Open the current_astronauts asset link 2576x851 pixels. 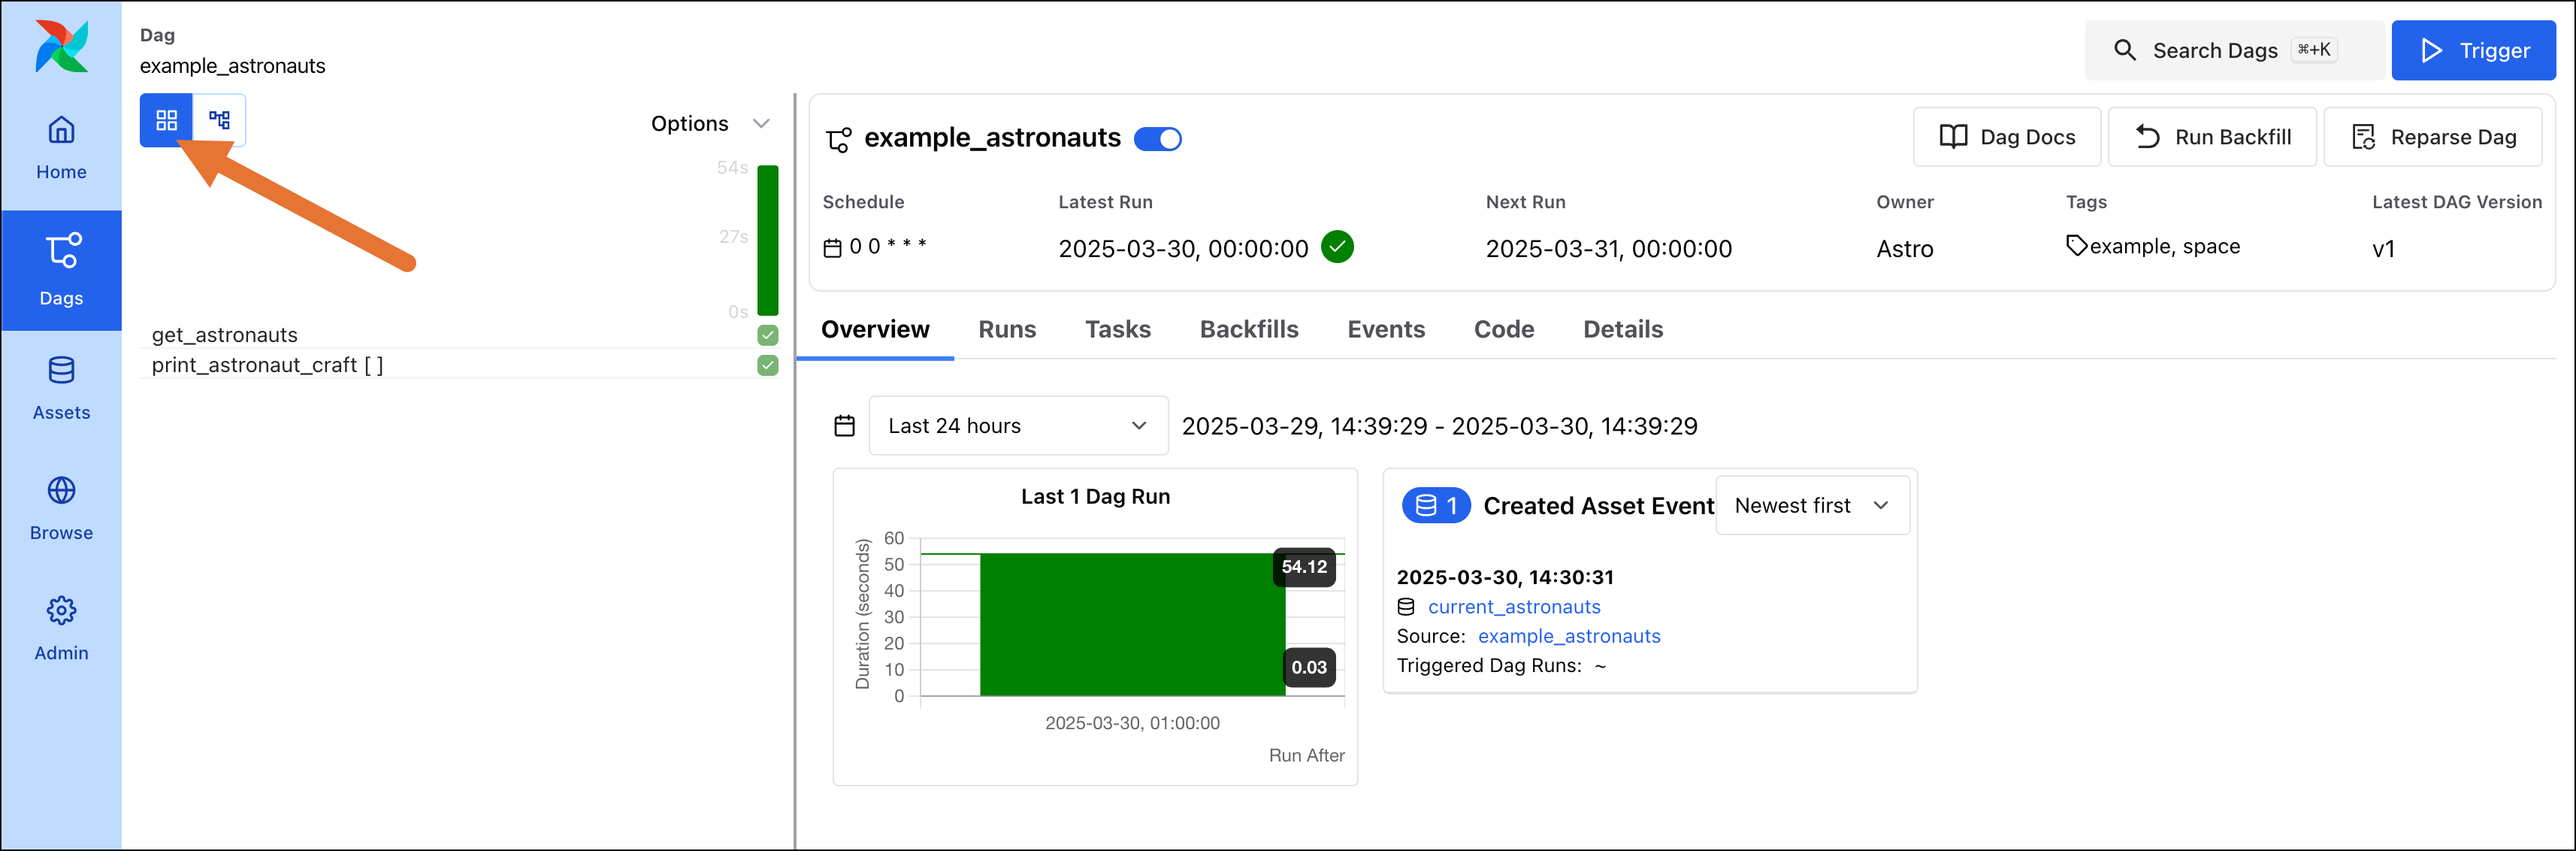point(1514,607)
